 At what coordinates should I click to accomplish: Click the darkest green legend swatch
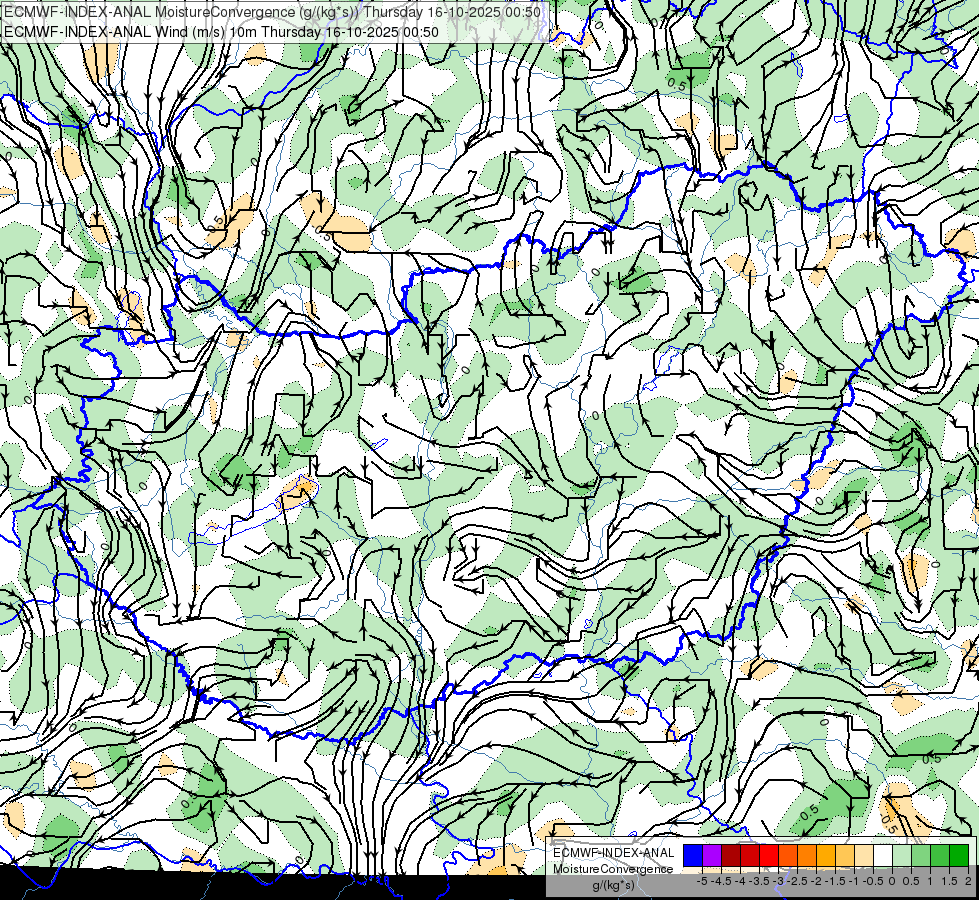[x=959, y=856]
